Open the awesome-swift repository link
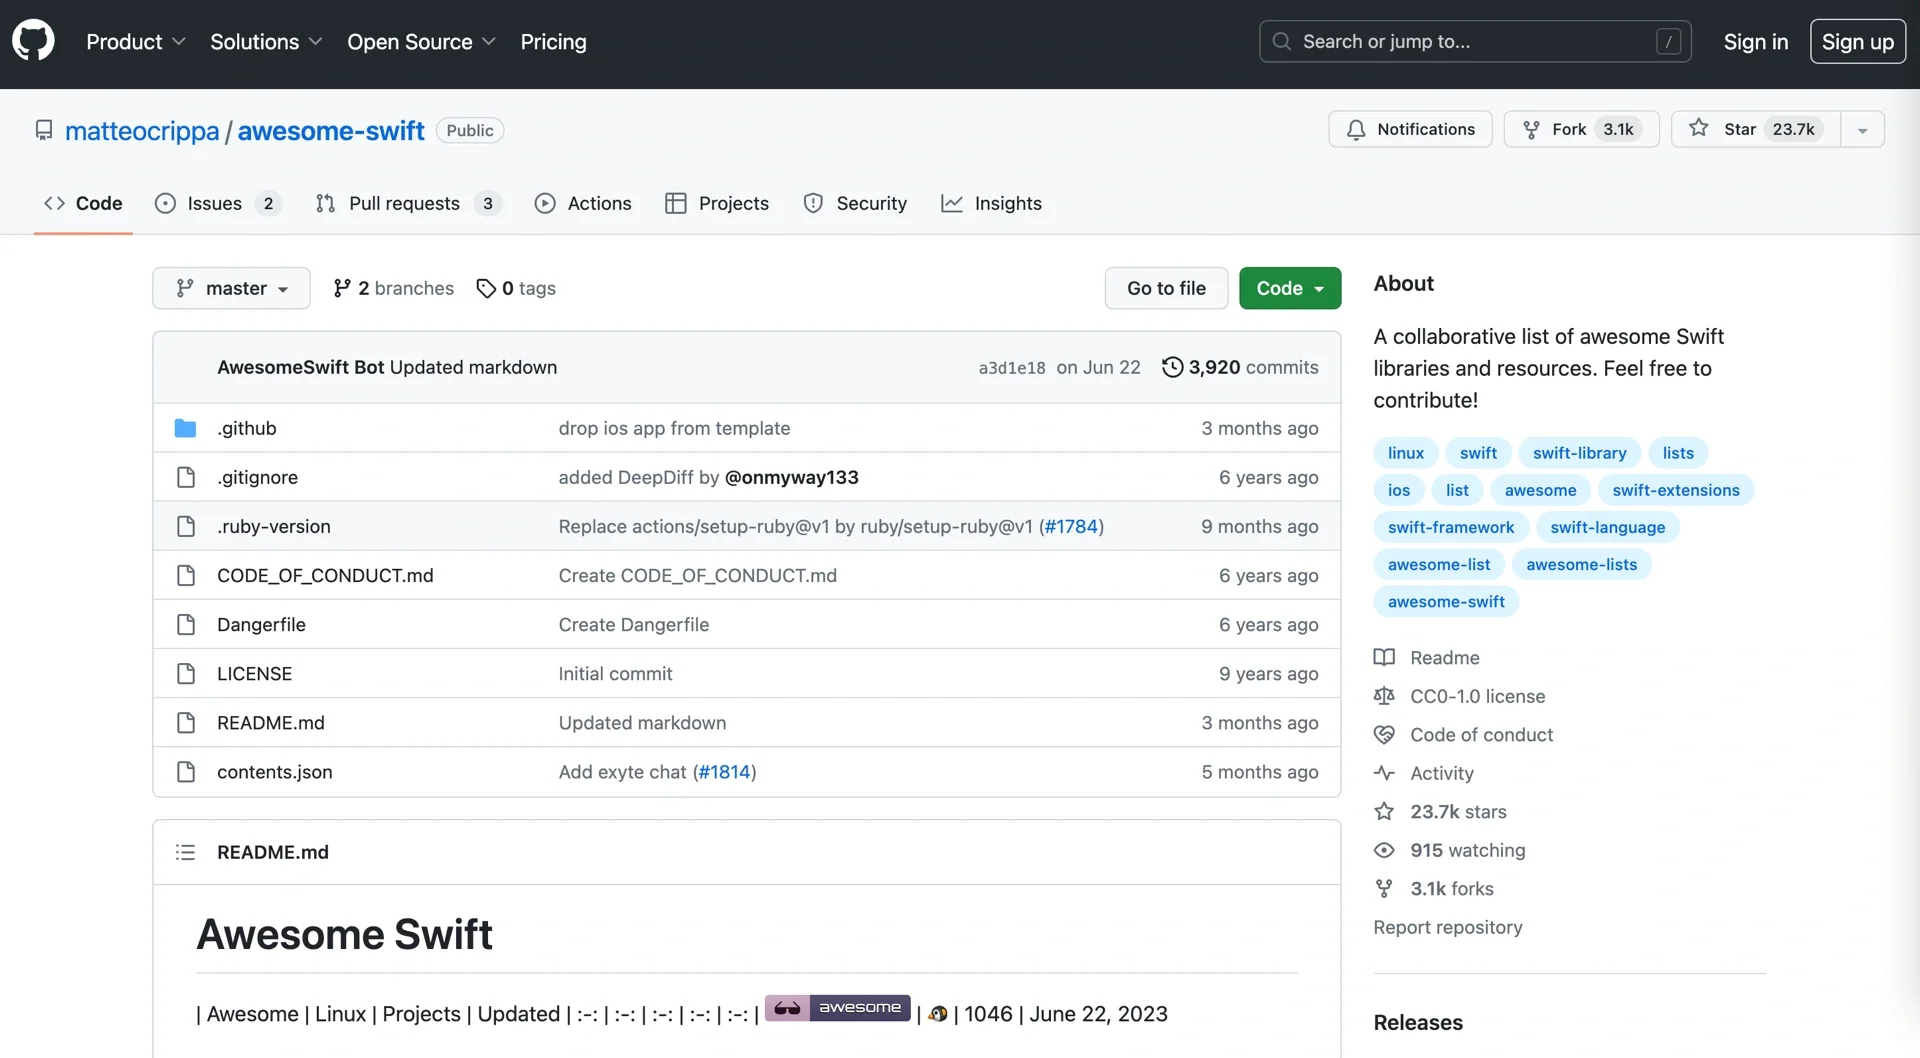The image size is (1920, 1058). coord(331,131)
